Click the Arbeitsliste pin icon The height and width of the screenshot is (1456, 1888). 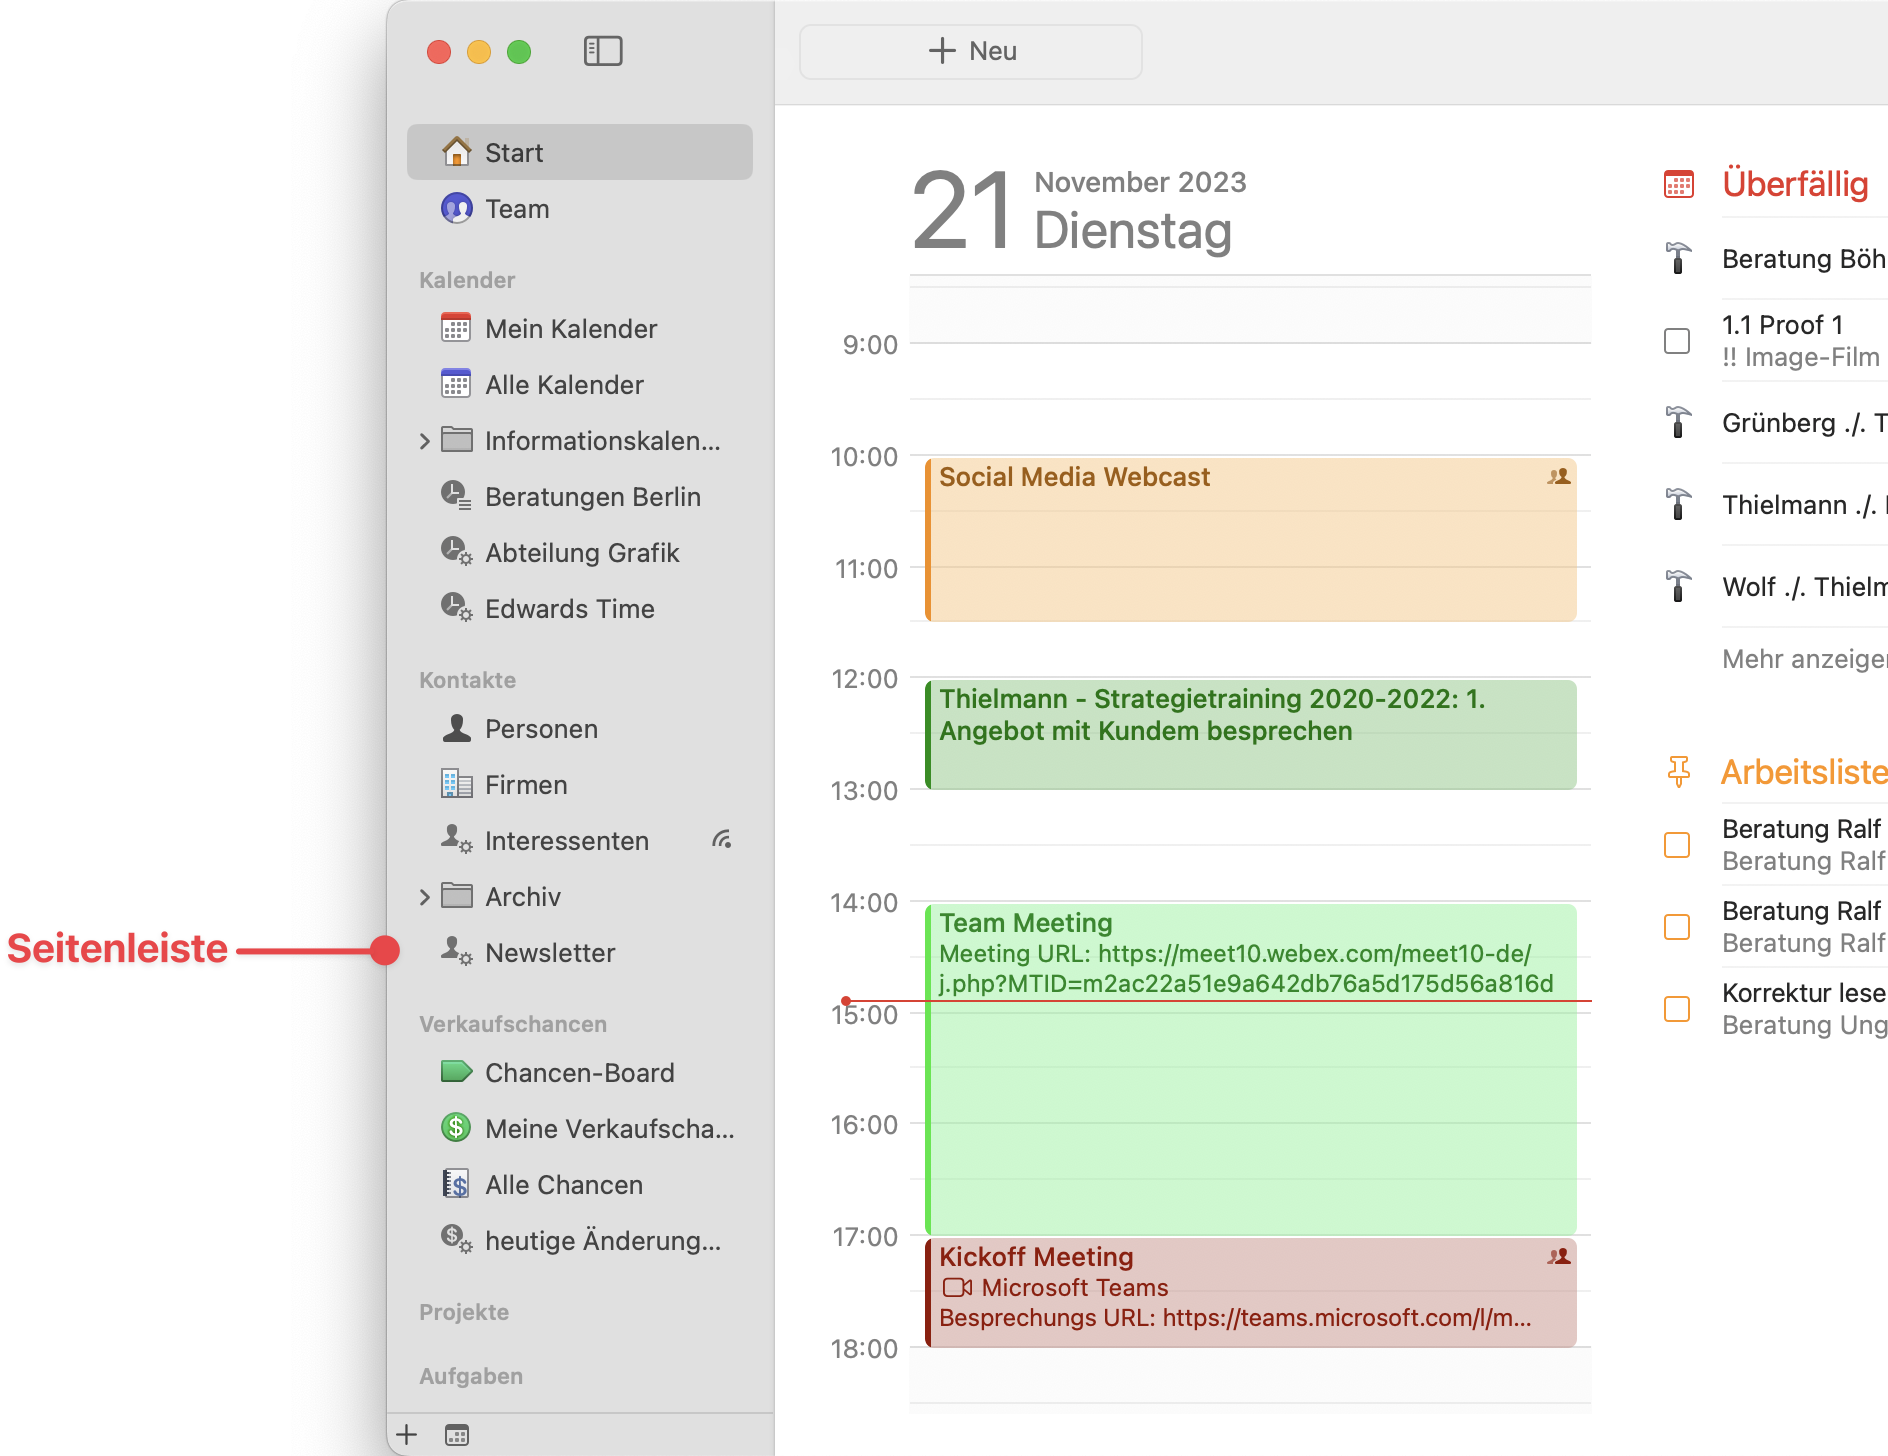point(1678,772)
